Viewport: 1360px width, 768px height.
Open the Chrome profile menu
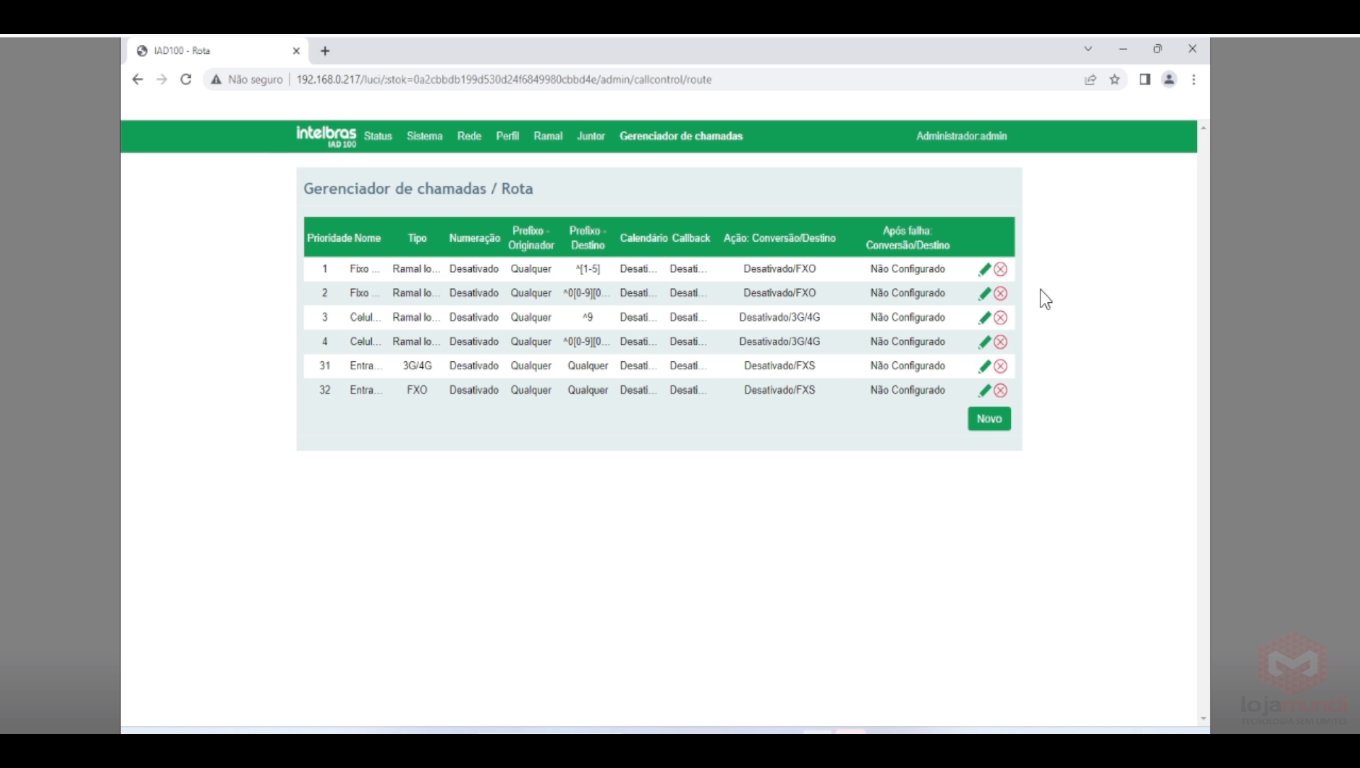coord(1168,79)
